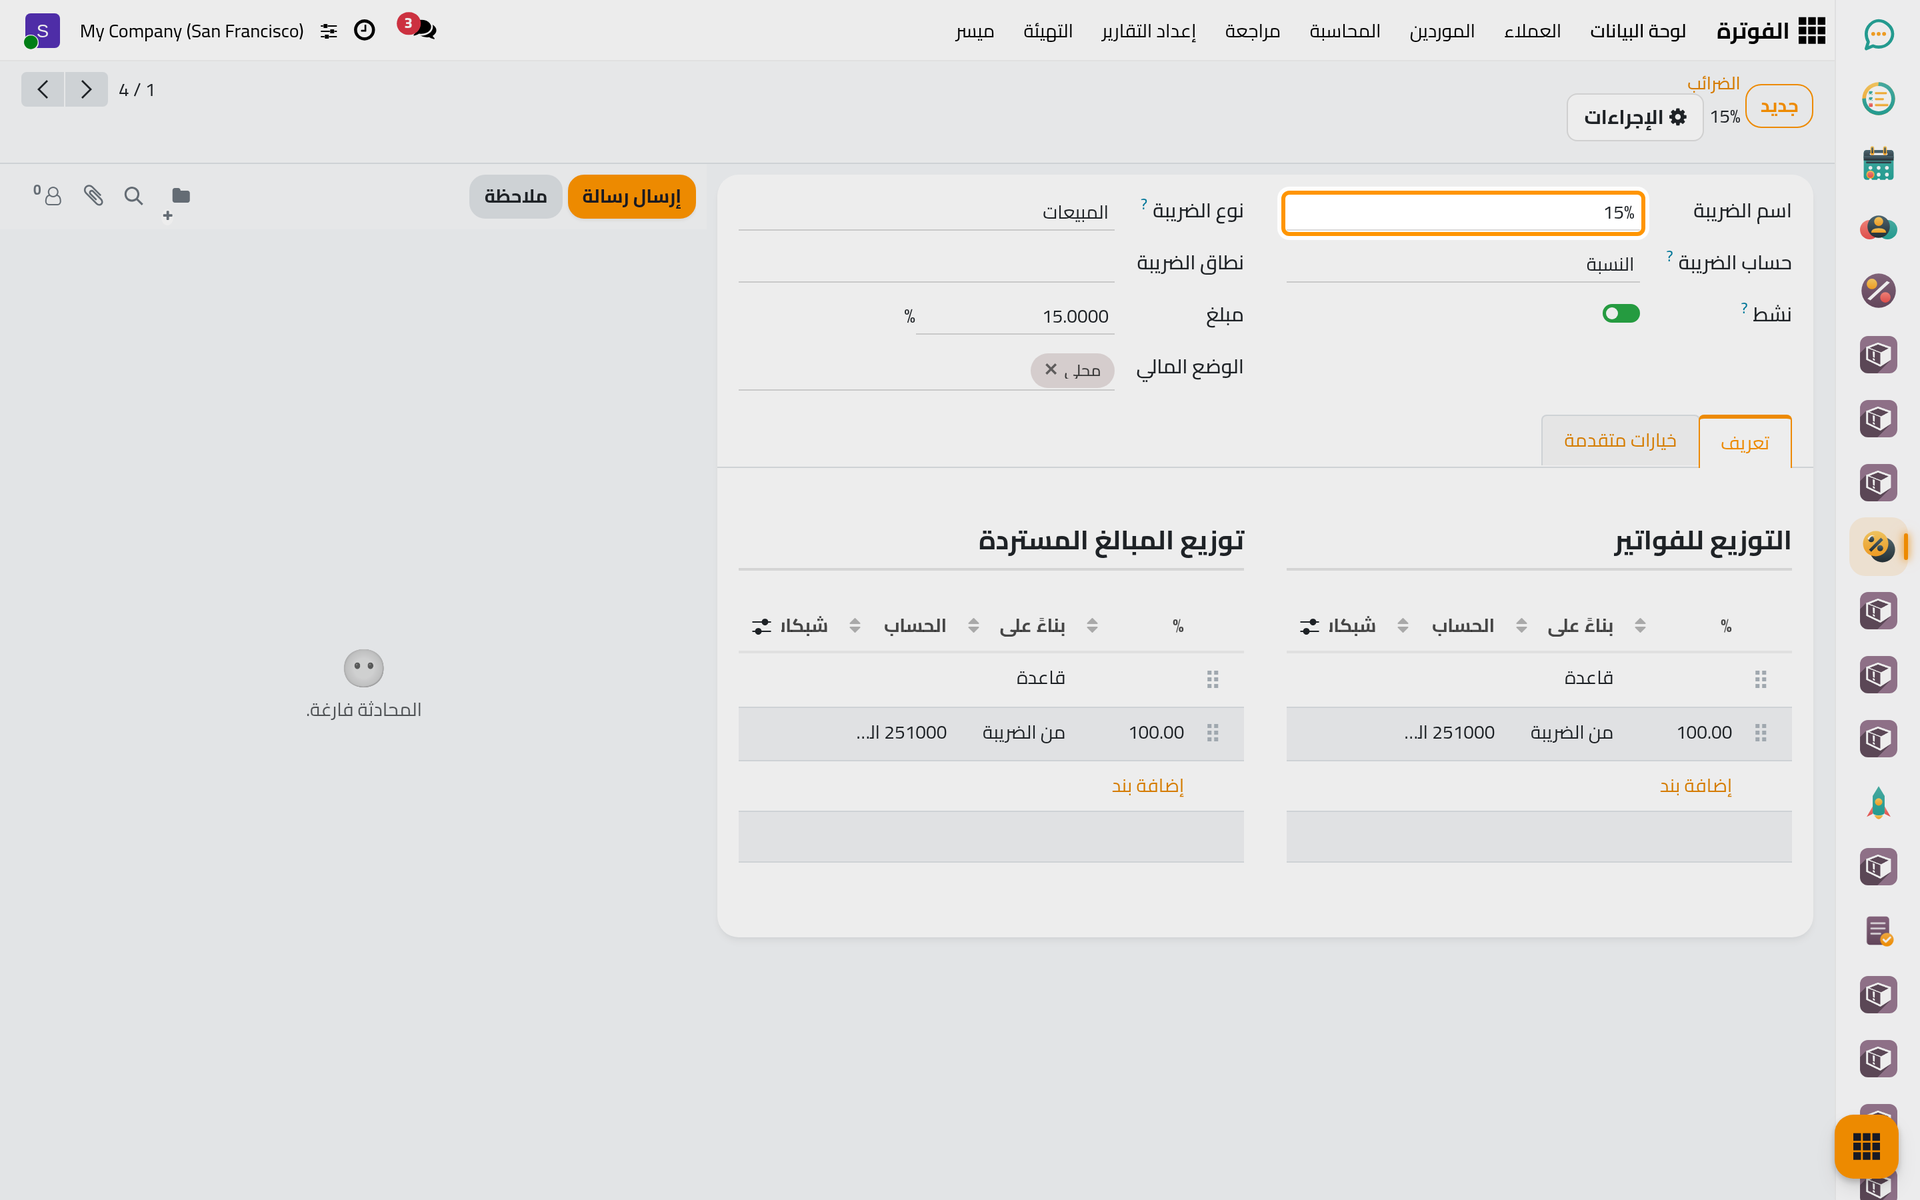The image size is (1920, 1200).
Task: Open the notes document sidebar icon
Action: pyautogui.click(x=1878, y=931)
